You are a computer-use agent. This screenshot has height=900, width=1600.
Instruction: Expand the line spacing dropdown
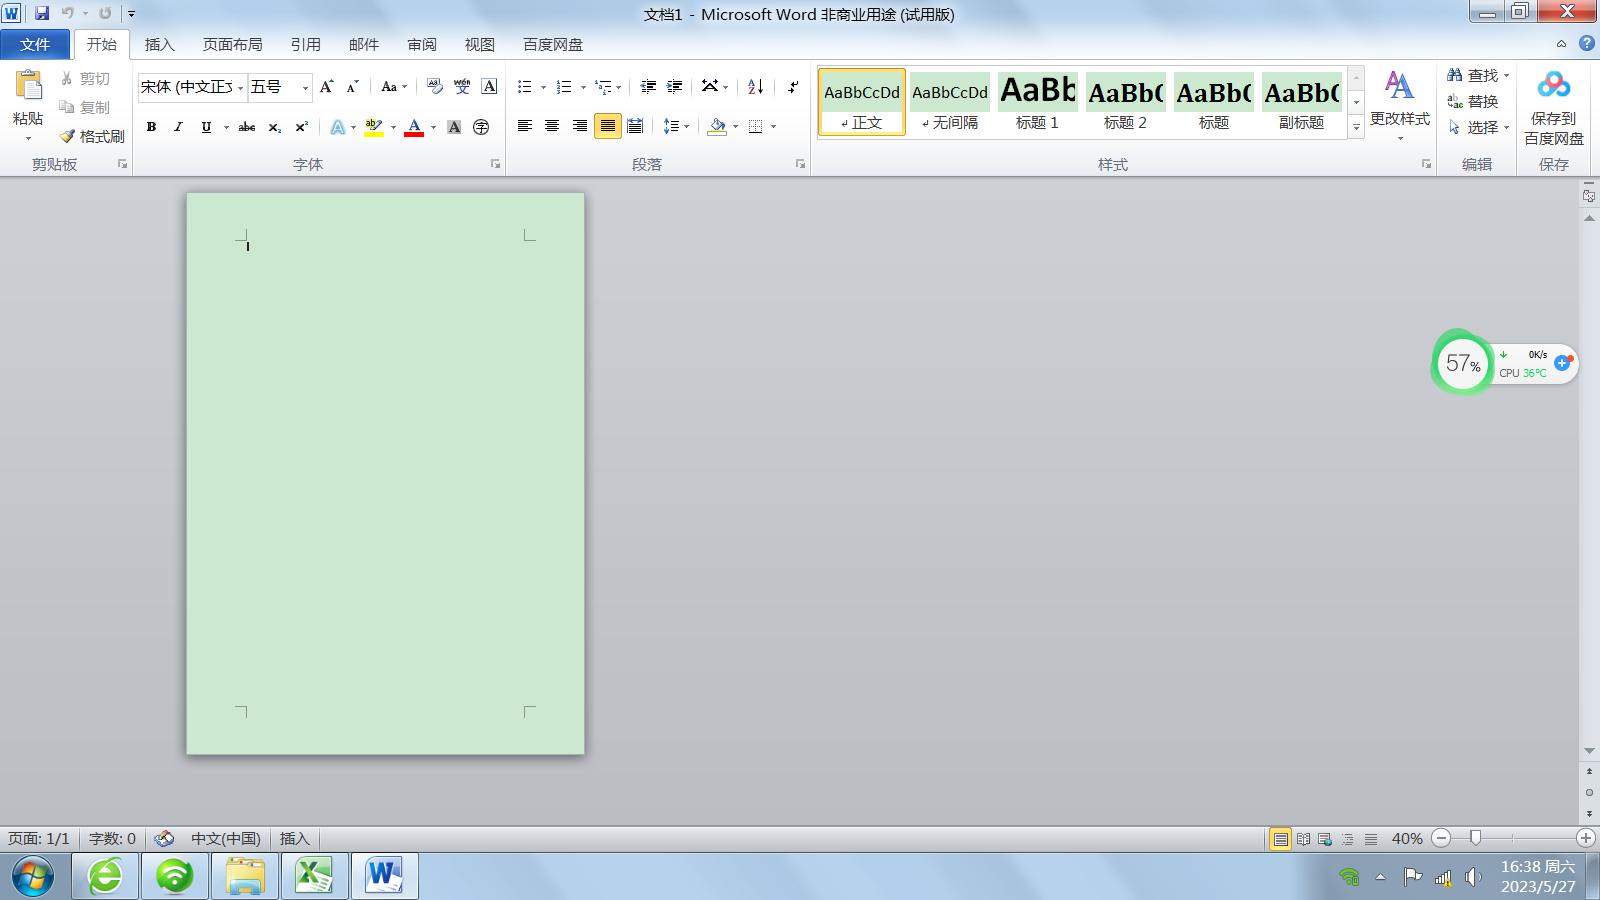point(686,127)
